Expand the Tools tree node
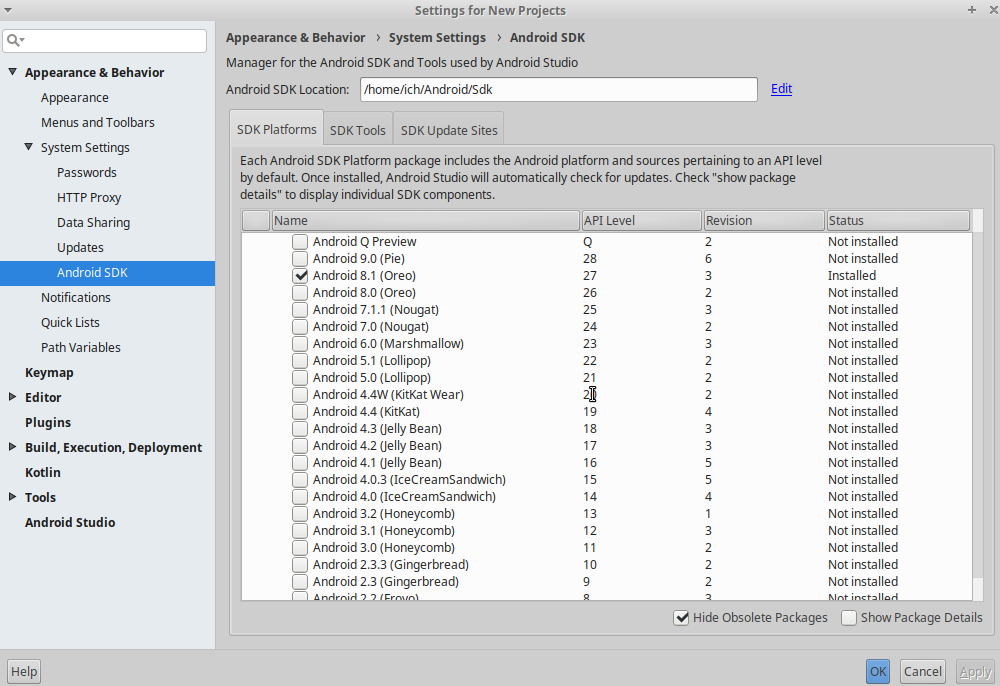 (x=12, y=497)
